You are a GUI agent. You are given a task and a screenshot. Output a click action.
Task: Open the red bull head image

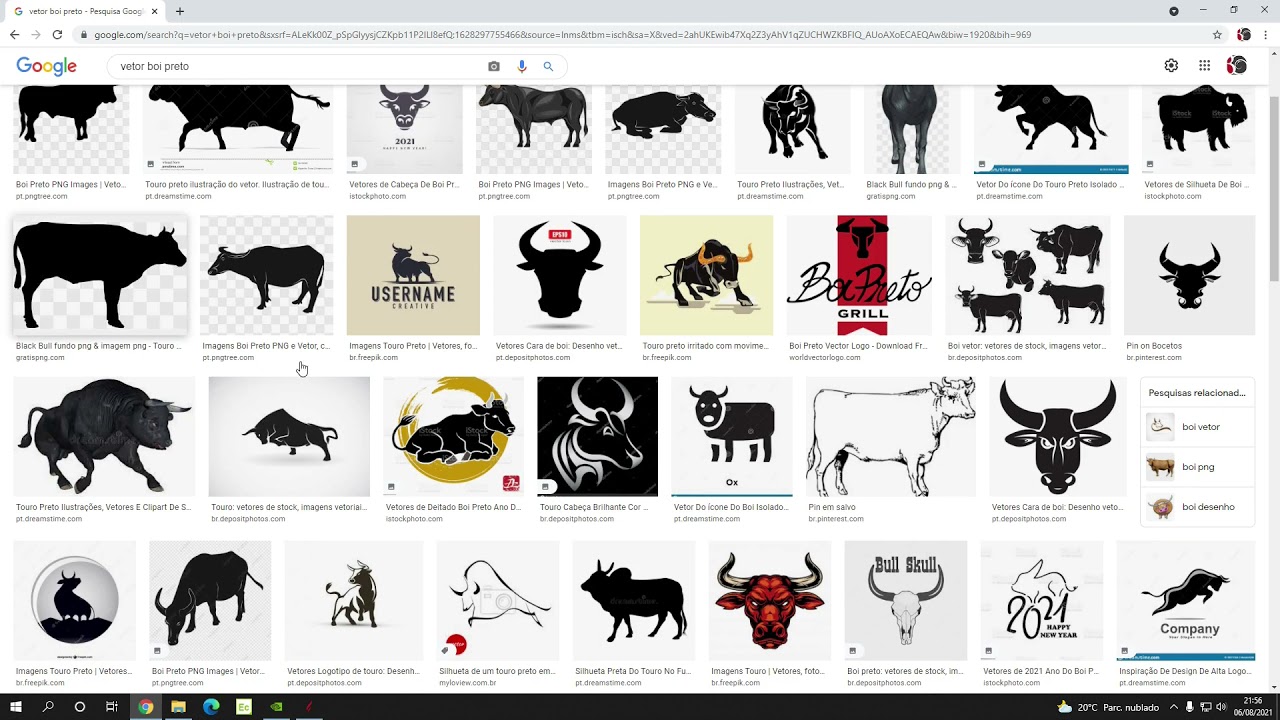pos(770,601)
